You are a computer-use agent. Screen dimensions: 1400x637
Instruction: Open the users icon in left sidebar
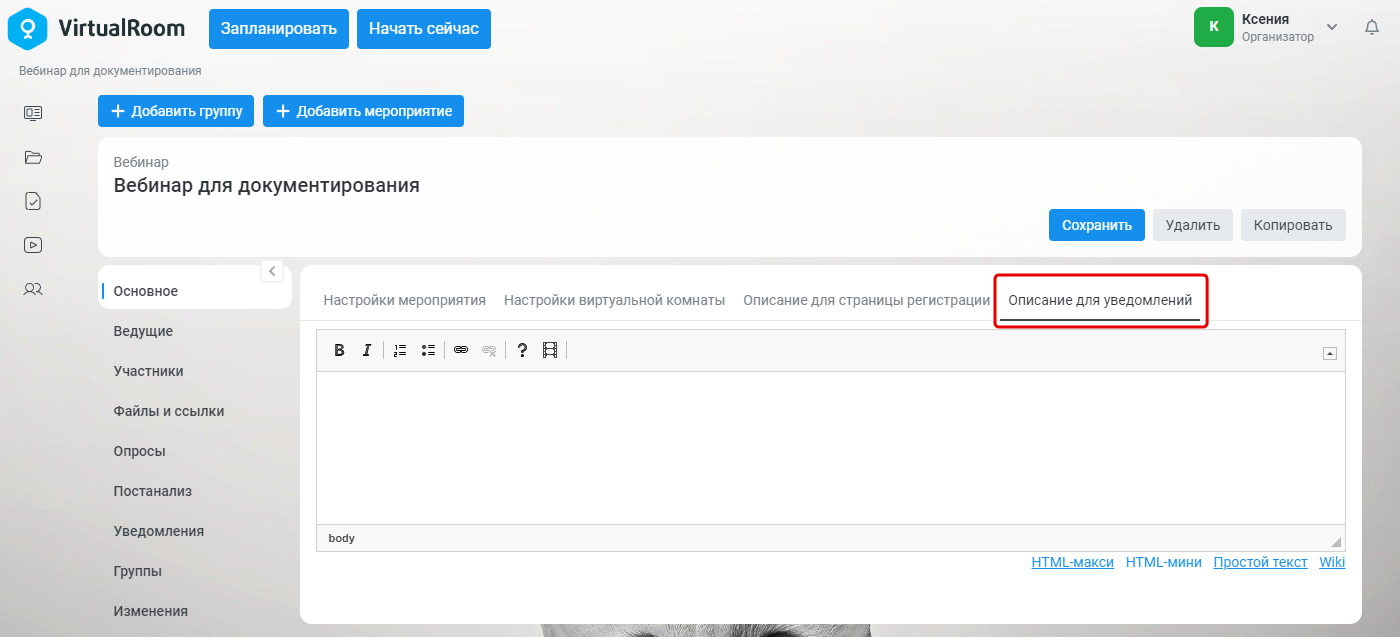pos(33,289)
